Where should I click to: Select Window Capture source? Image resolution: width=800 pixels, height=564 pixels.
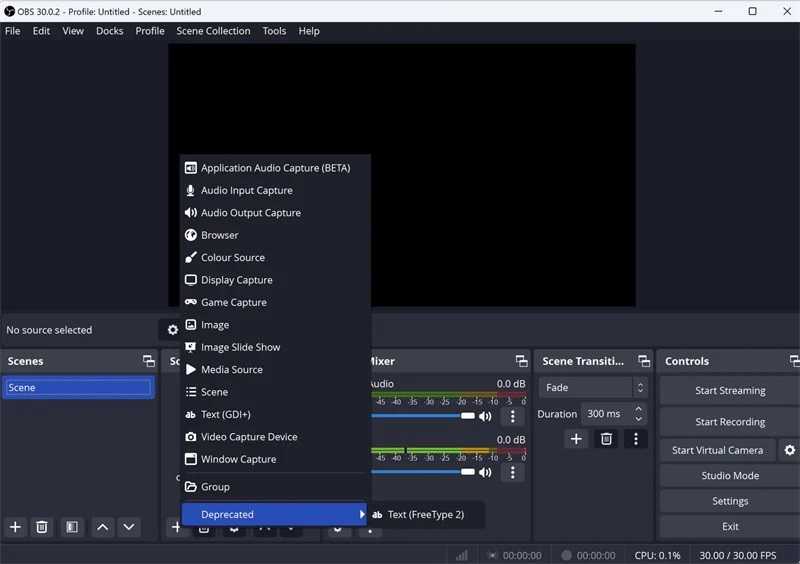tap(274, 459)
